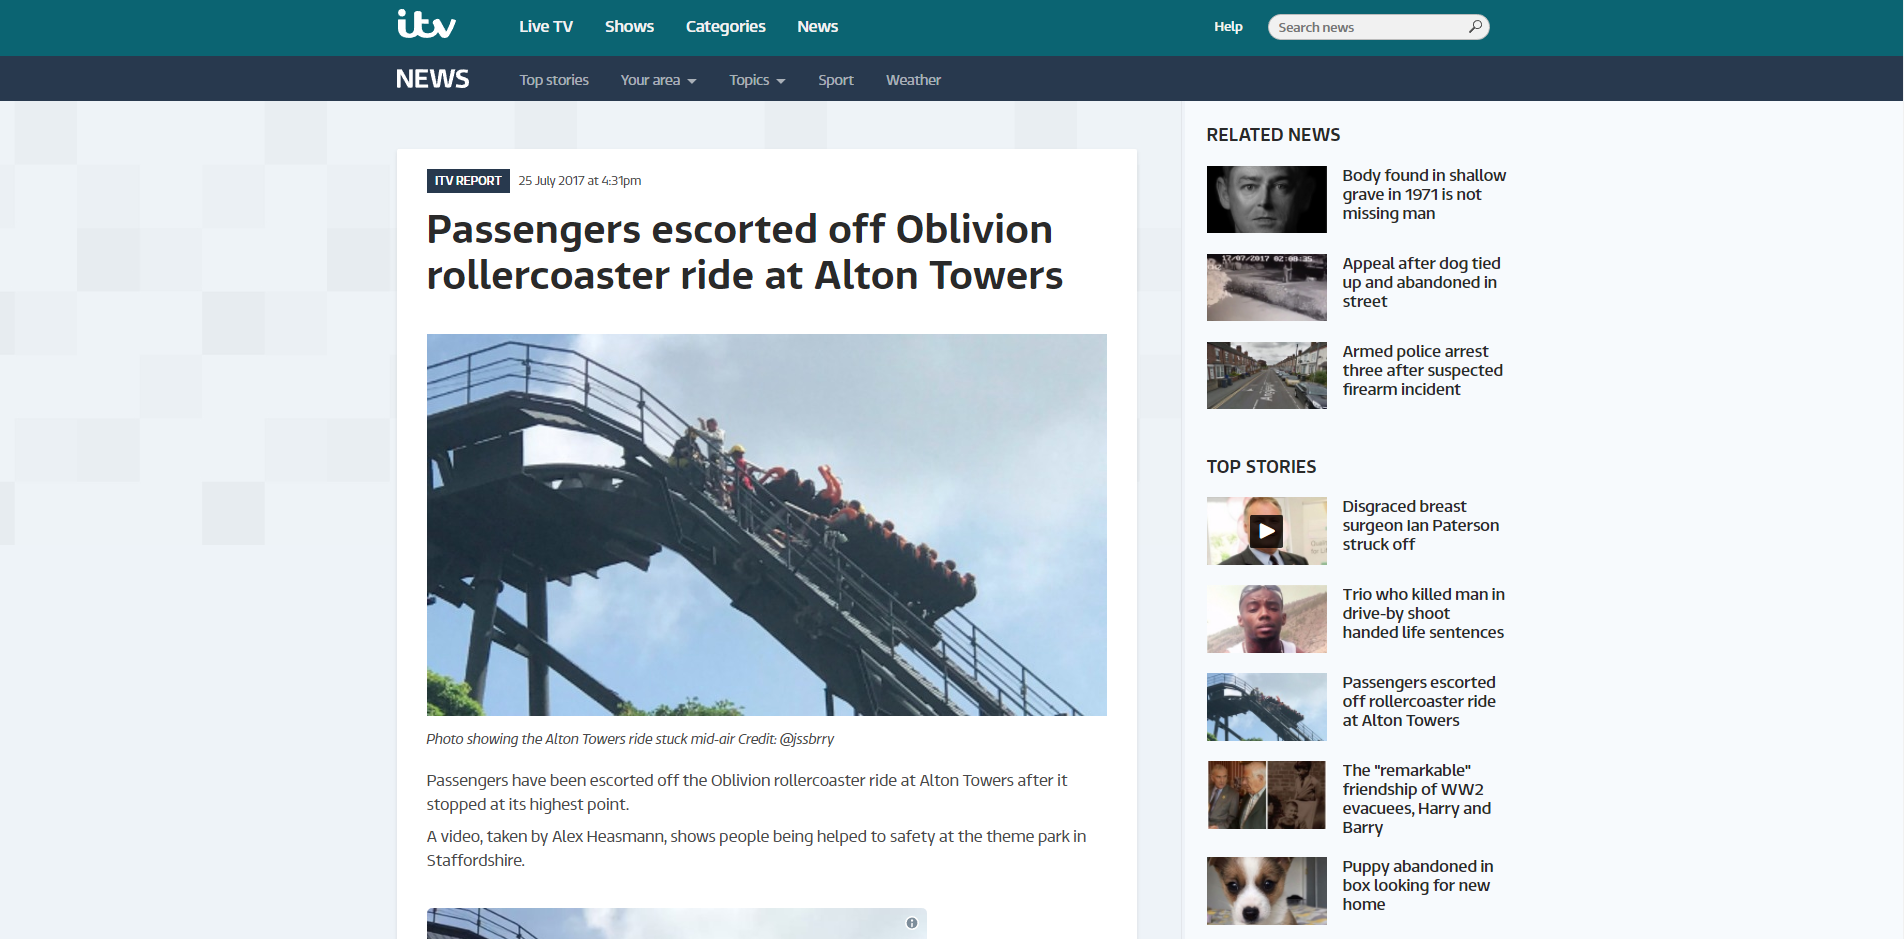Viewport: 1904px width, 939px height.
Task: Select the Weather tab in news bar
Action: tap(913, 80)
